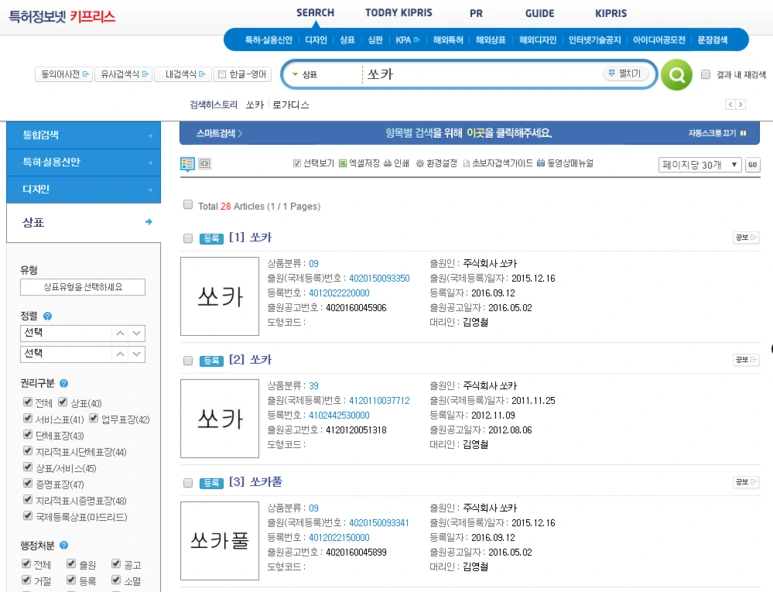This screenshot has height=592, width=773.
Task: Uncheck 거절 administrative status checkbox
Action: point(26,579)
